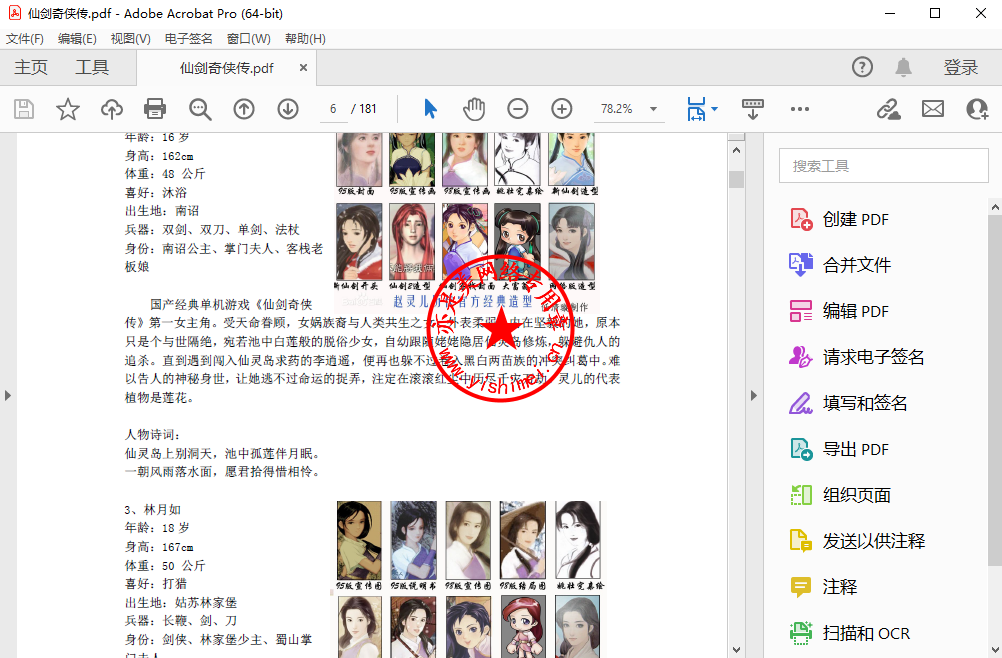Screen dimensions: 1002x658
Task: Choose the selection arrow tool
Action: 430,109
